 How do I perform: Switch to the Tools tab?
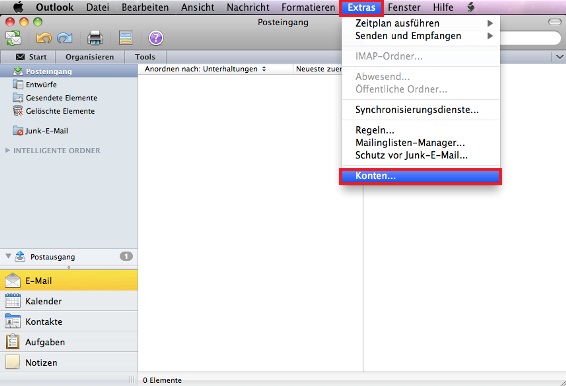145,57
